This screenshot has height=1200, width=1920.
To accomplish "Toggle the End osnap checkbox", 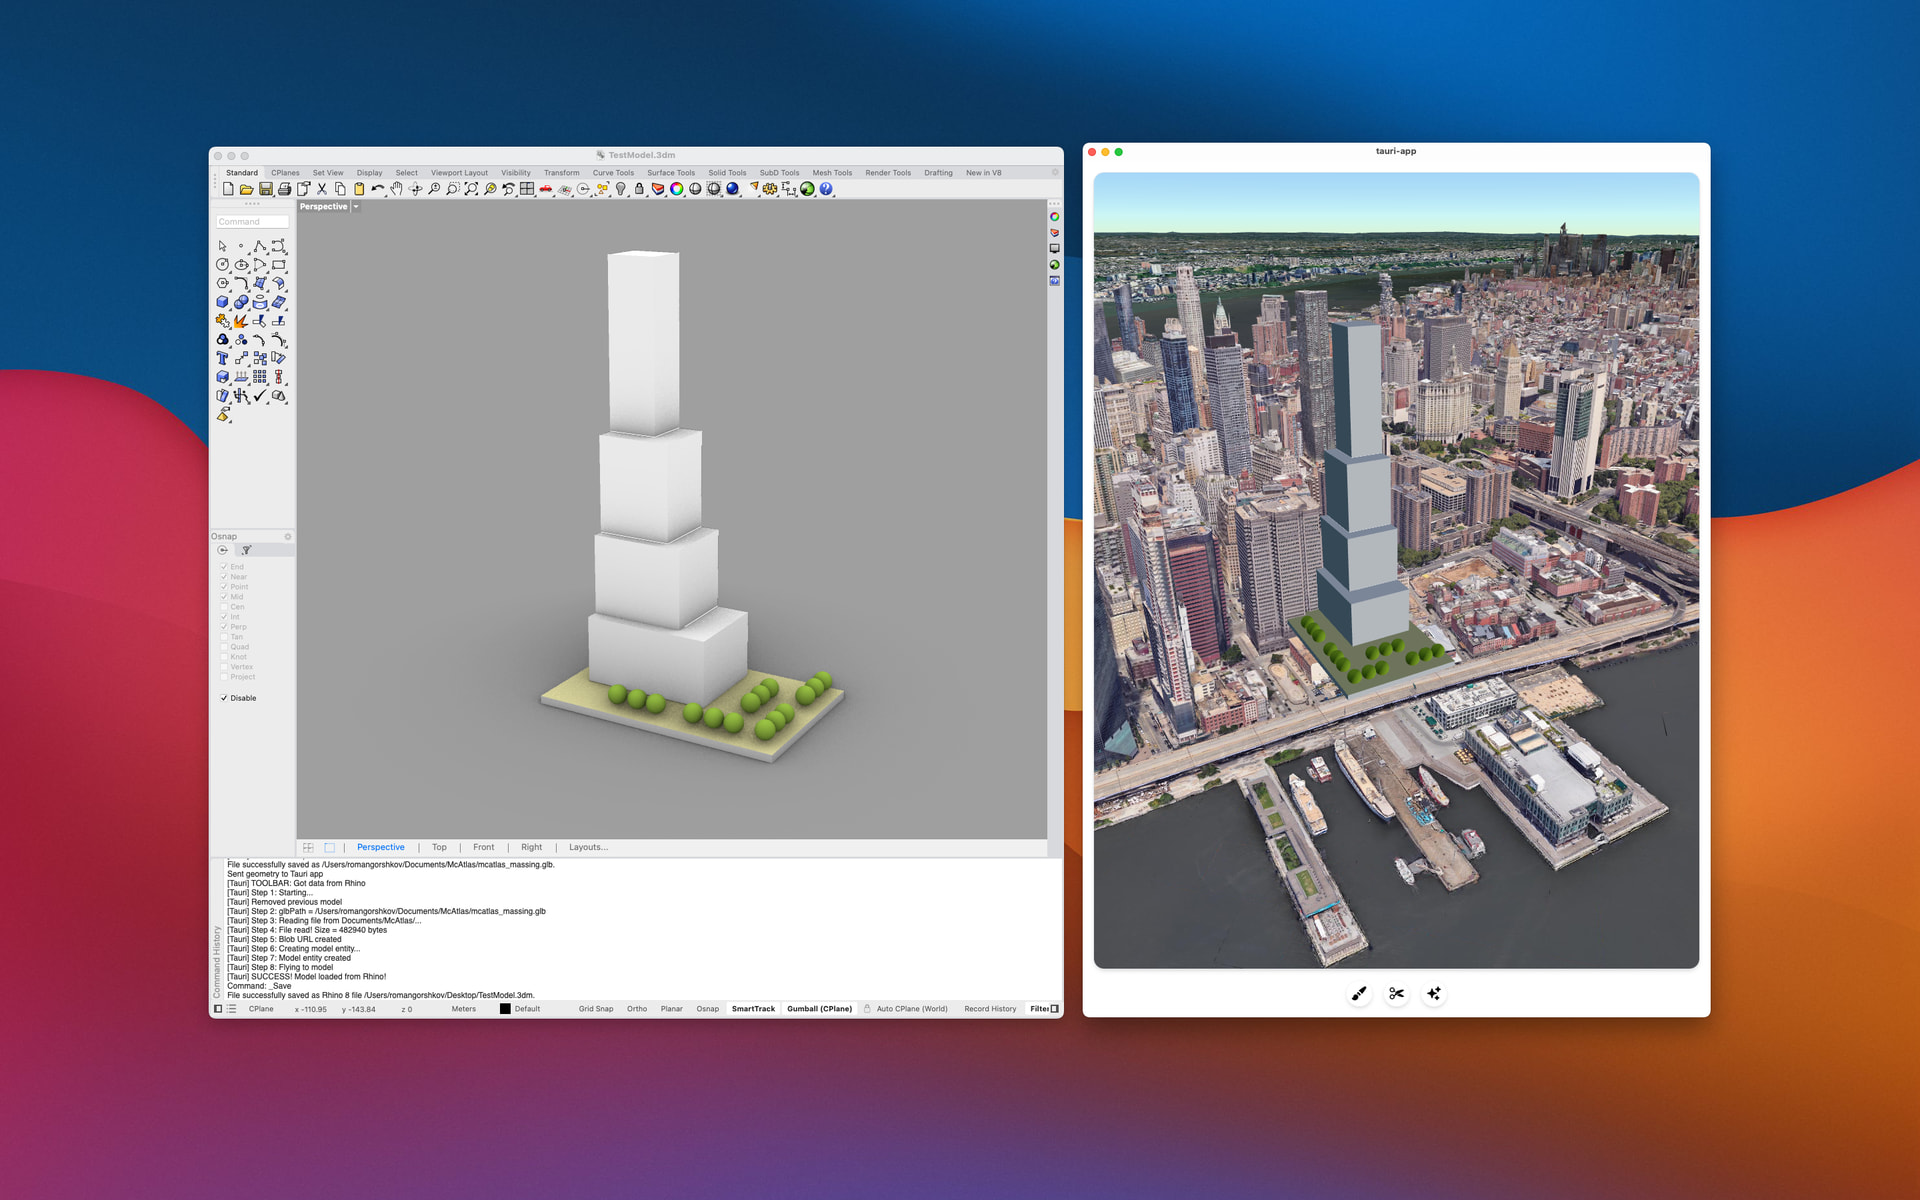I will [x=224, y=567].
